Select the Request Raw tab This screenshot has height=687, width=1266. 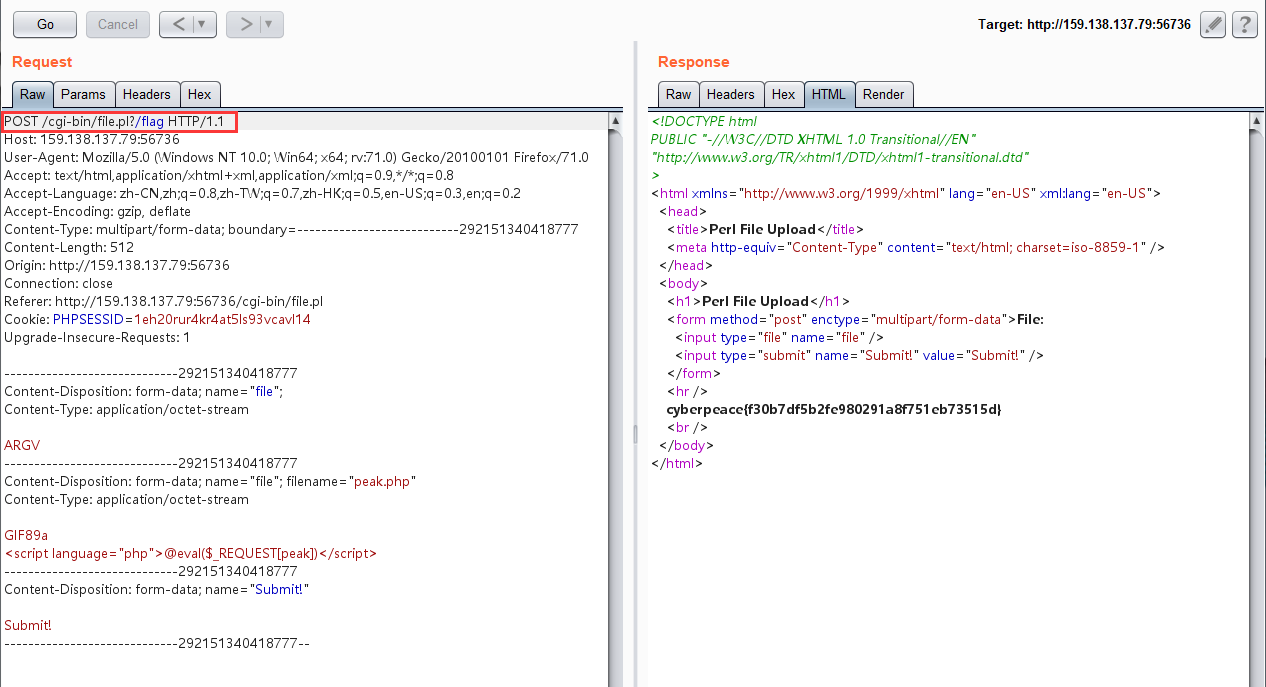point(33,95)
